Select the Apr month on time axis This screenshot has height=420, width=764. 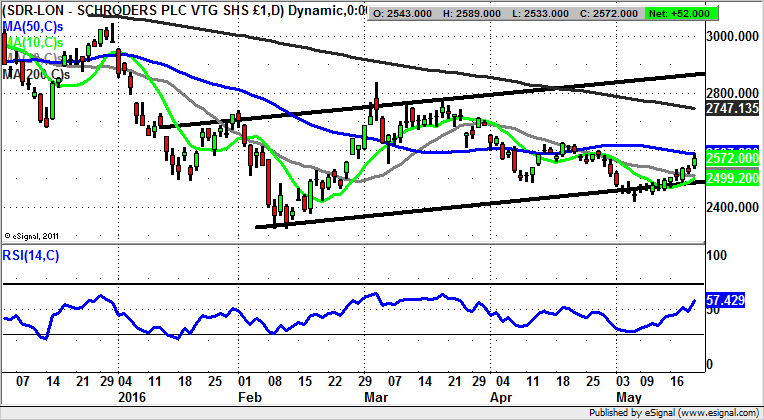pyautogui.click(x=500, y=397)
